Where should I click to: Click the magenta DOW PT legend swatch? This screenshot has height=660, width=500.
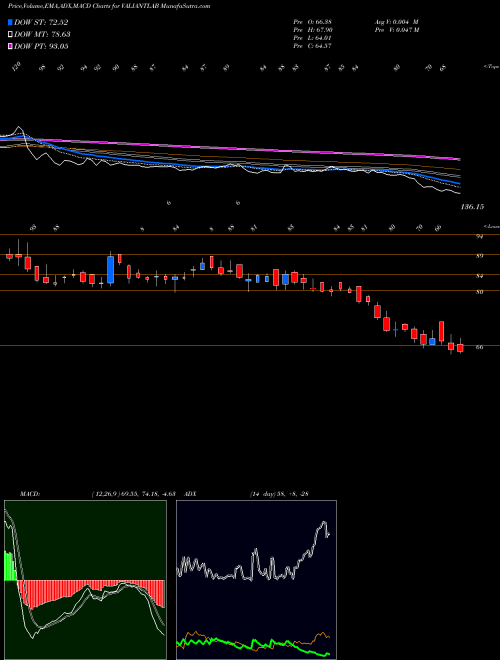(10, 46)
